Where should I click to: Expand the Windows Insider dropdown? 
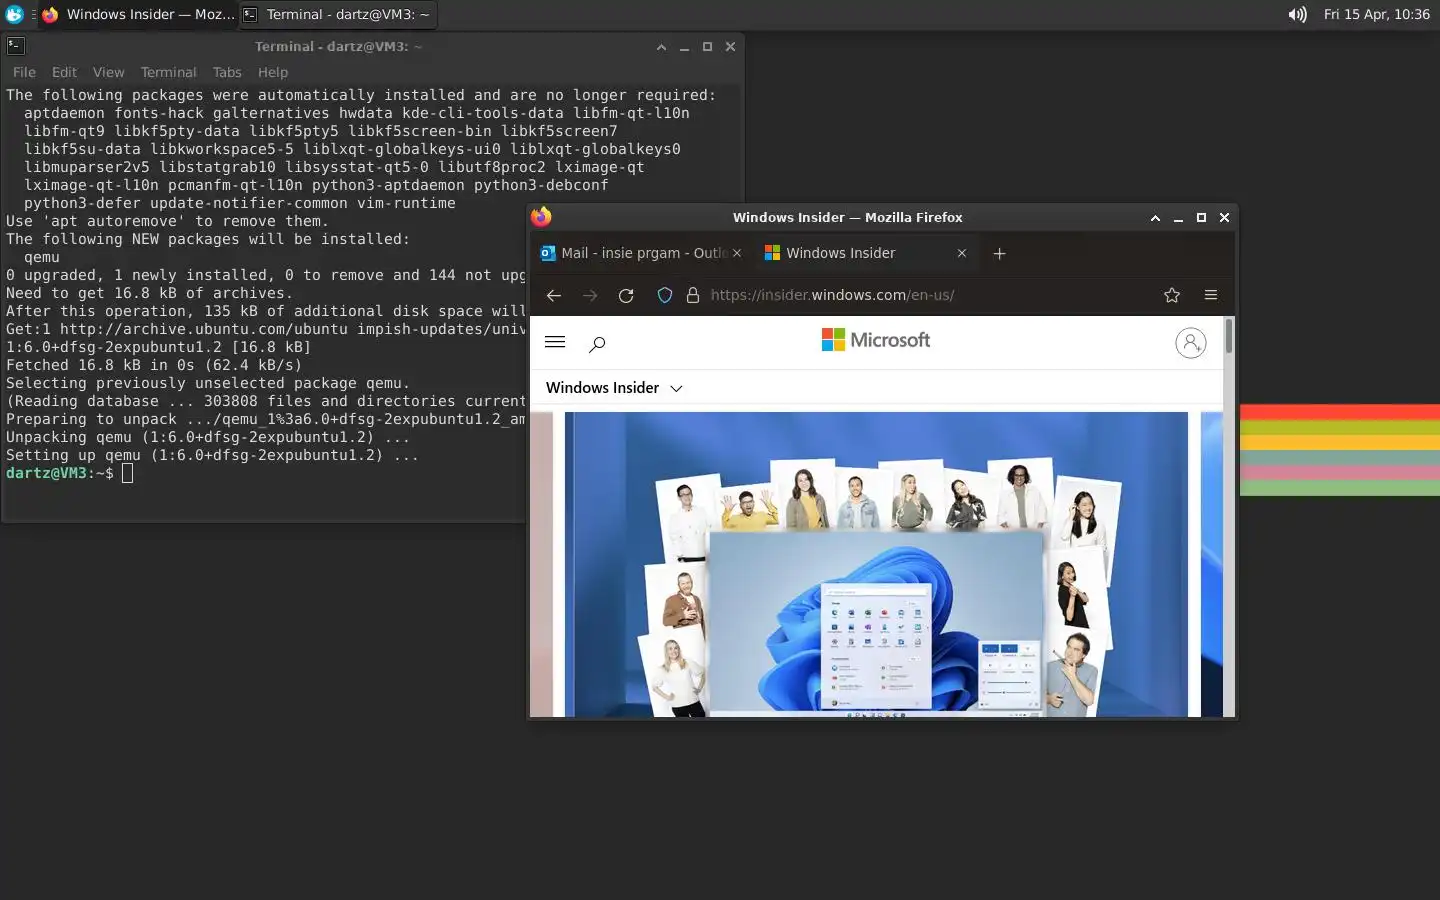click(614, 388)
